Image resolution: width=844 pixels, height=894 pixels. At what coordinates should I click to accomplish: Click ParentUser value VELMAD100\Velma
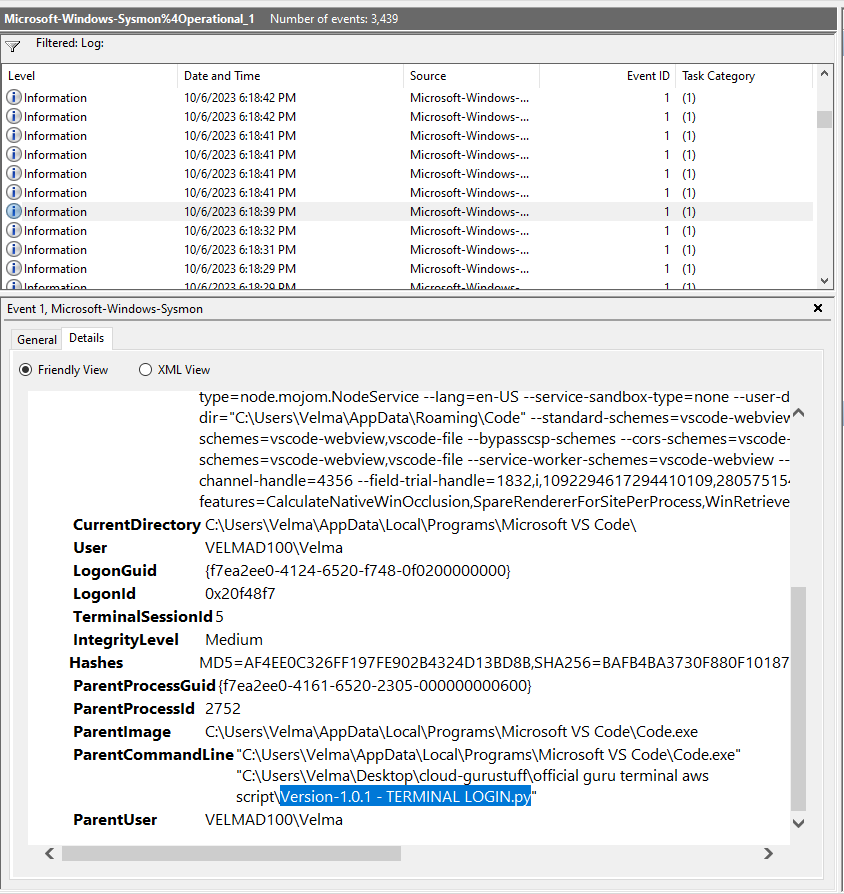[x=274, y=820]
